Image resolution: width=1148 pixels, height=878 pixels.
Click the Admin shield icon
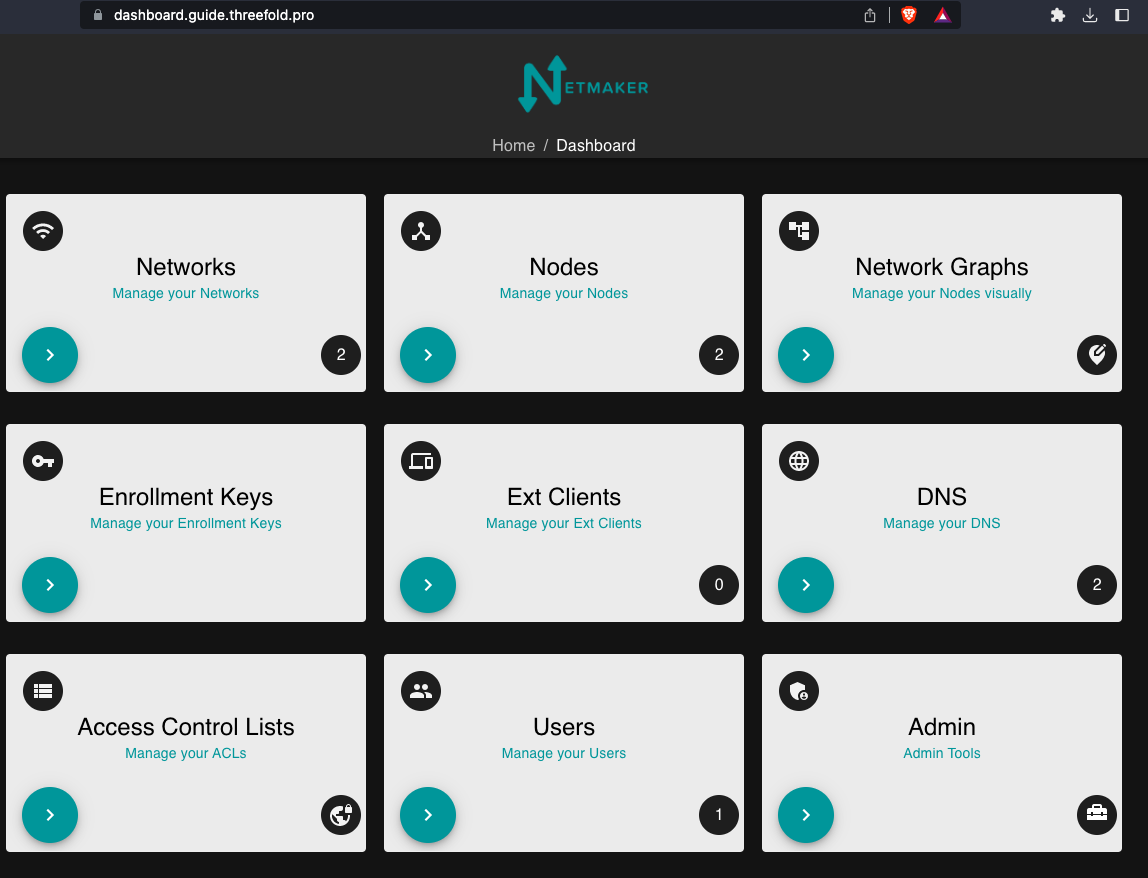(799, 691)
